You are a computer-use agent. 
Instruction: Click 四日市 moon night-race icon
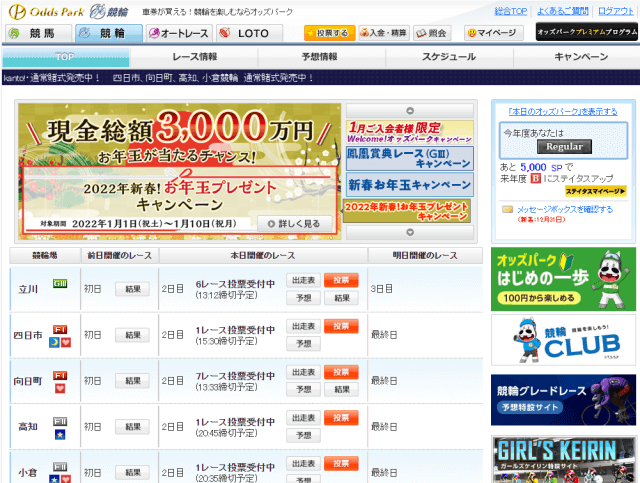pyautogui.click(x=55, y=342)
